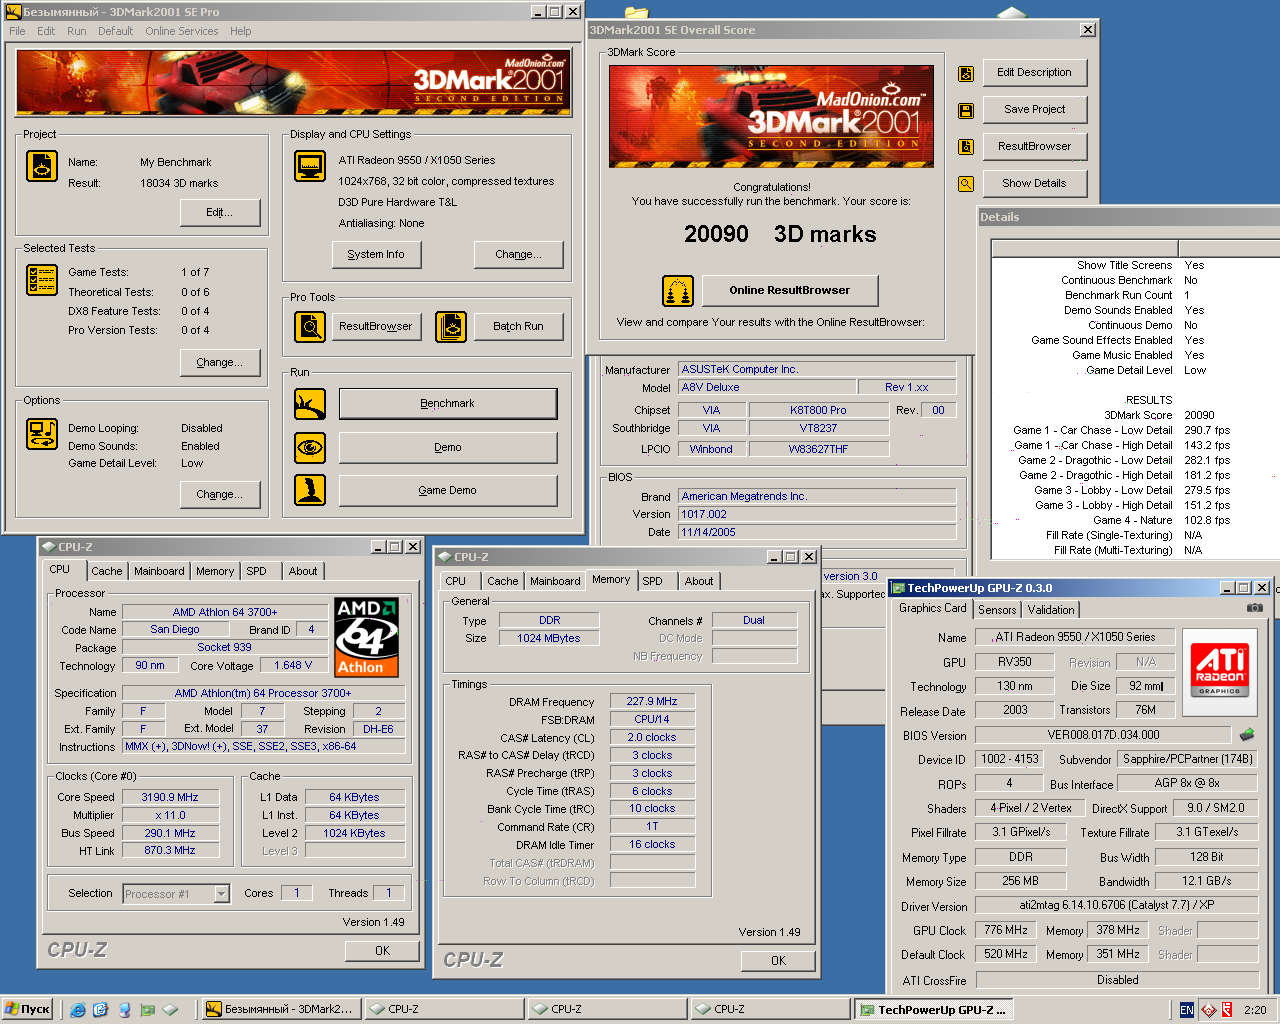Click the EN language indicator in tray
Image resolution: width=1280 pixels, height=1024 pixels.
[1186, 1010]
